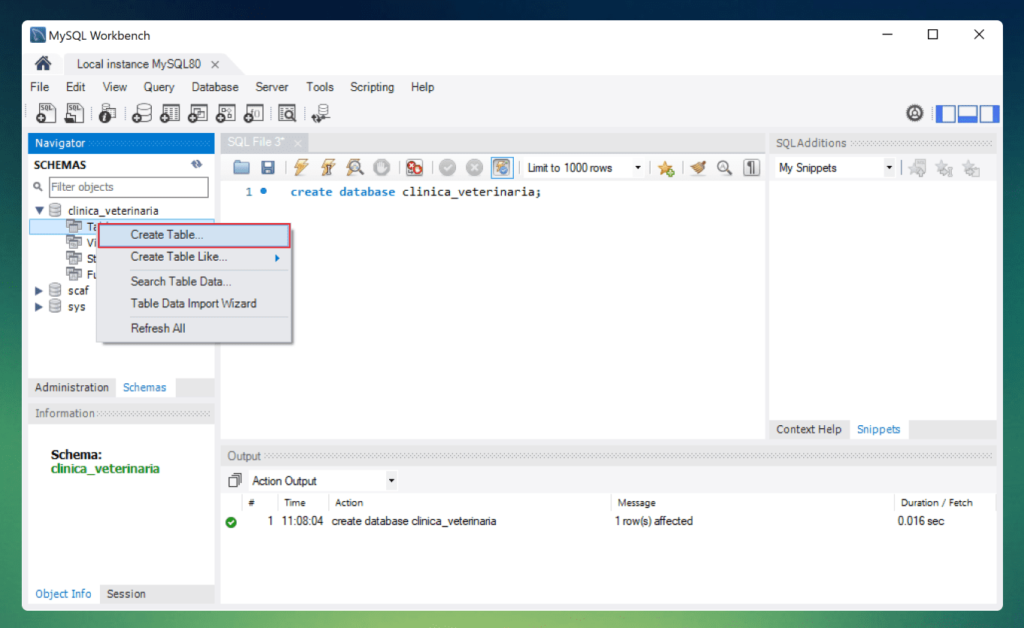The image size is (1024, 628).
Task: Open the home screen tab icon
Action: pos(43,63)
